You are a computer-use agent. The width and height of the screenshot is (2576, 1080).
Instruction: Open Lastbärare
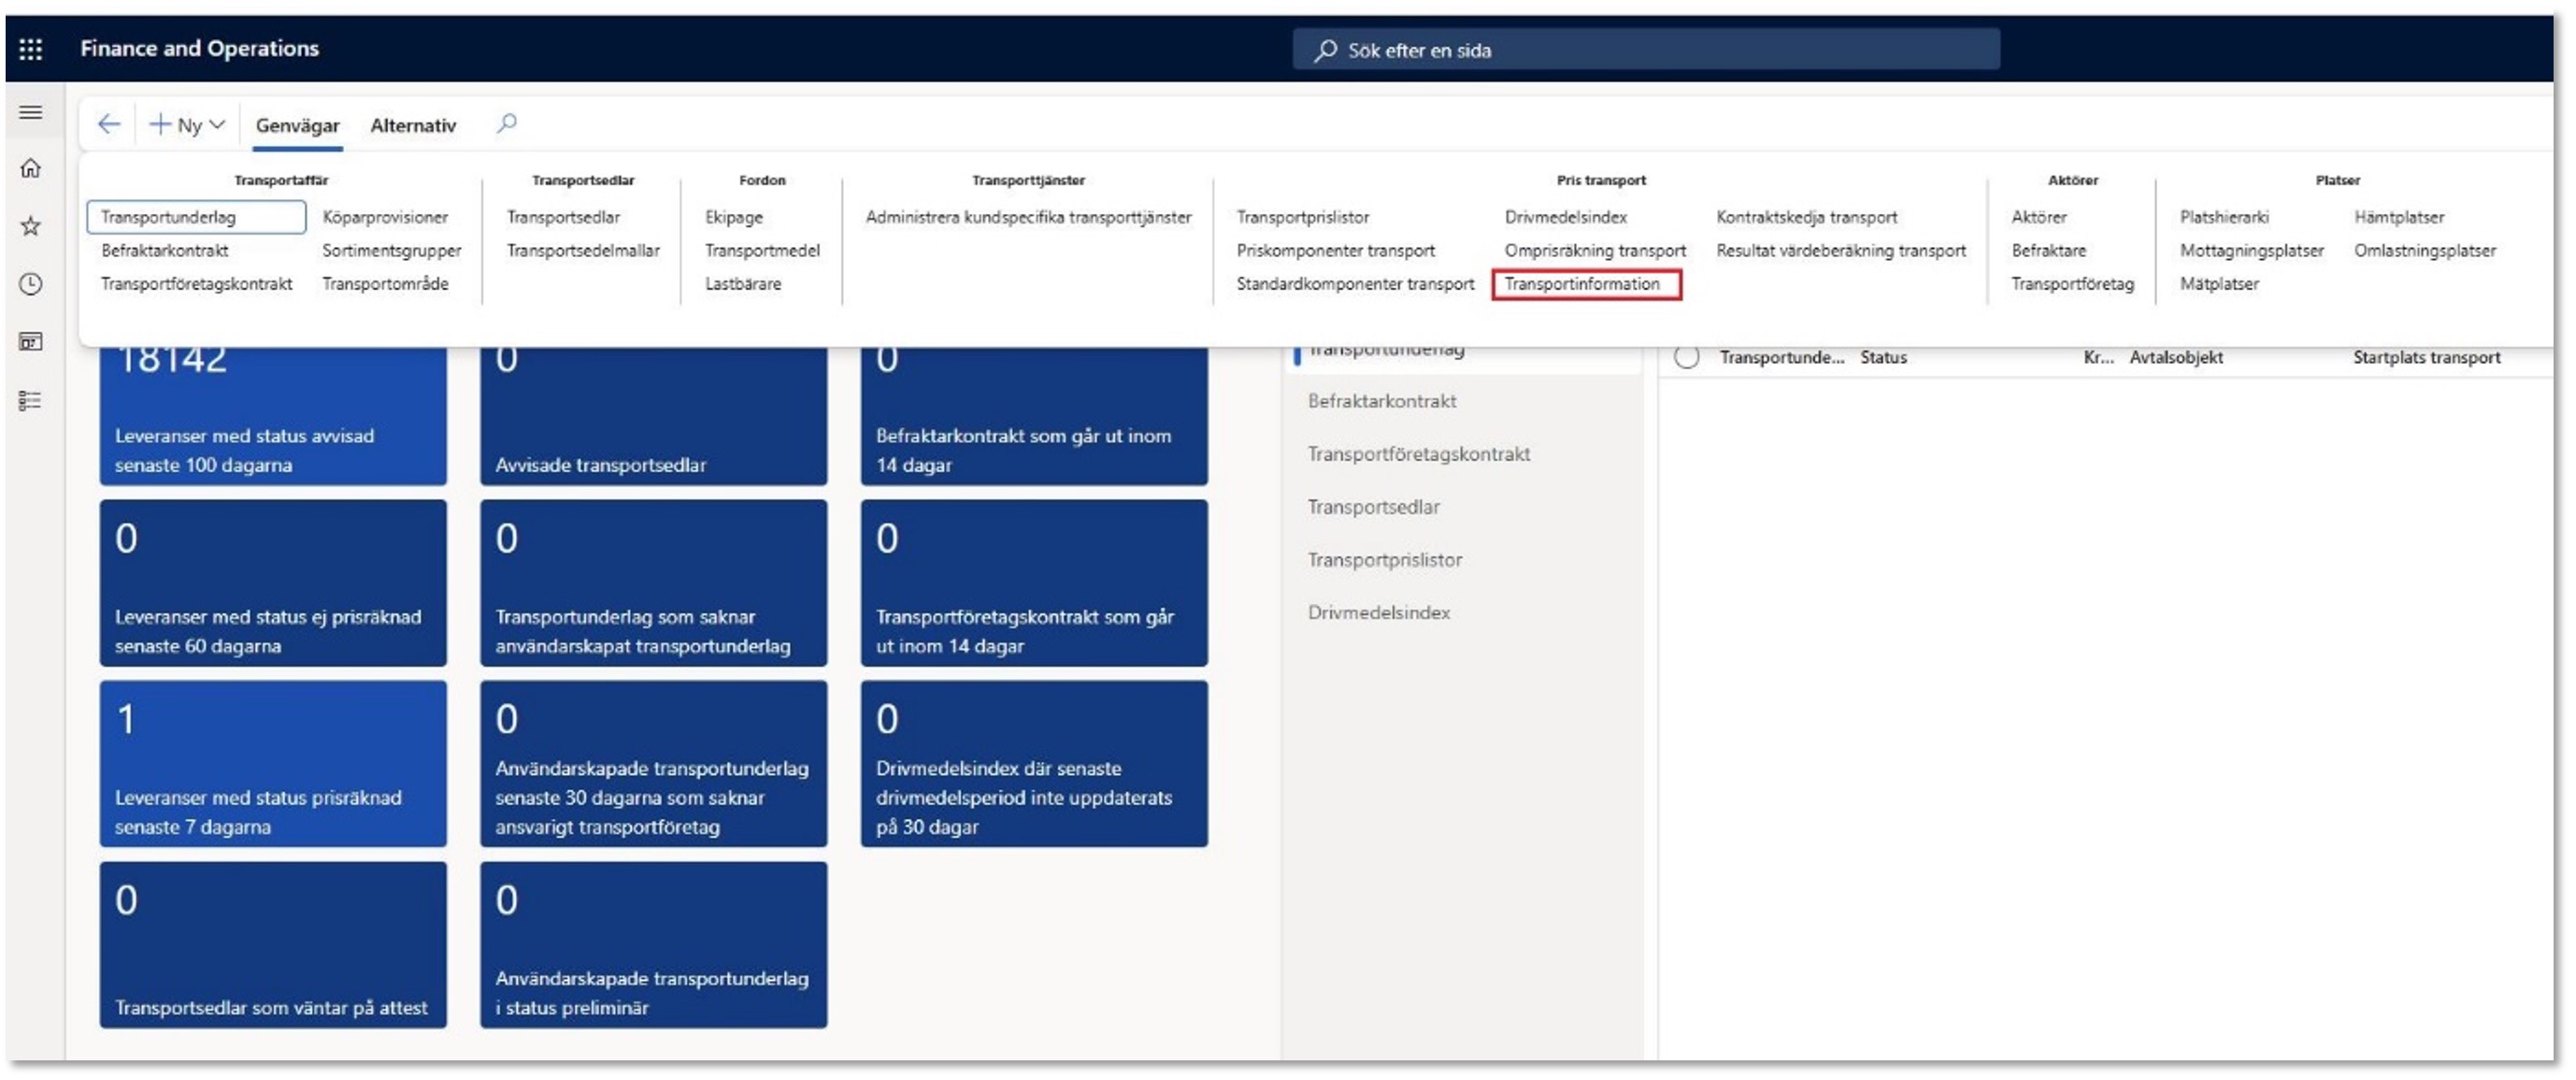coord(743,284)
